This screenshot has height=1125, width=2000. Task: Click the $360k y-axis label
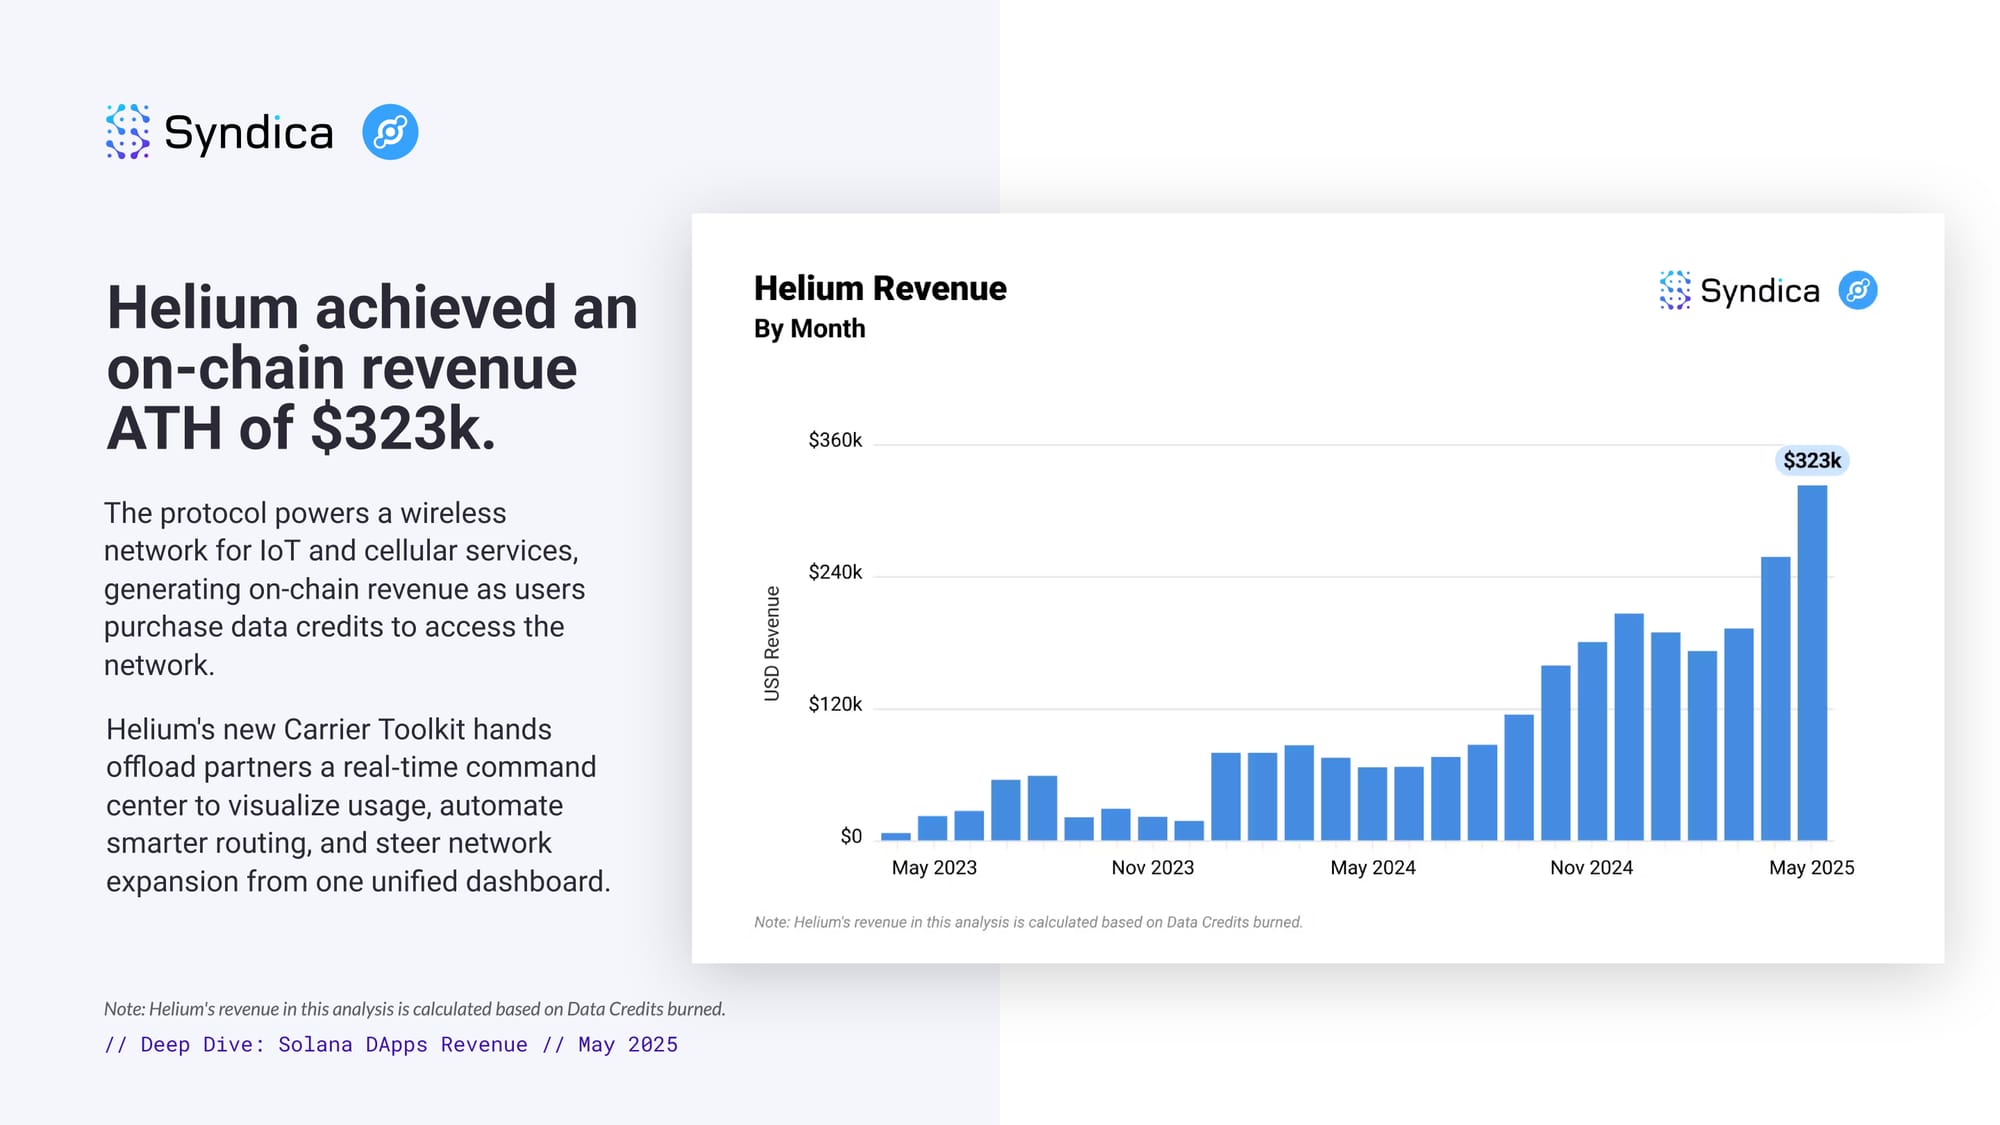point(835,440)
